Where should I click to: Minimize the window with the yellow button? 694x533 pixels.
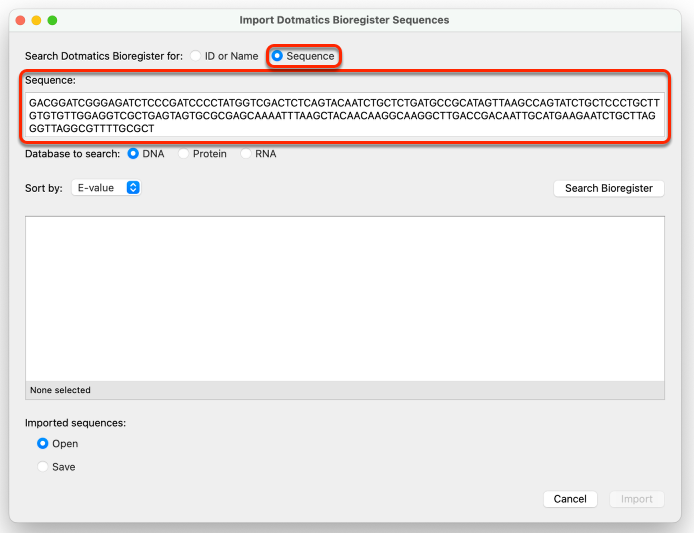pos(36,20)
